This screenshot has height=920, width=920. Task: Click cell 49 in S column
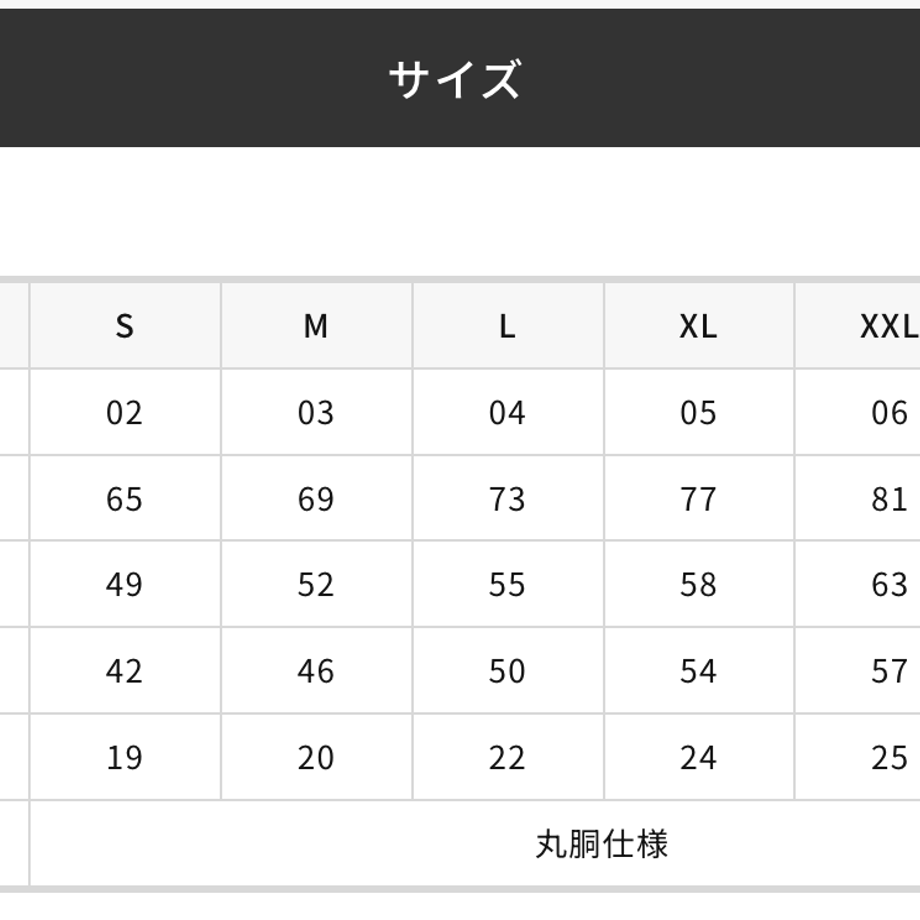click(x=125, y=584)
